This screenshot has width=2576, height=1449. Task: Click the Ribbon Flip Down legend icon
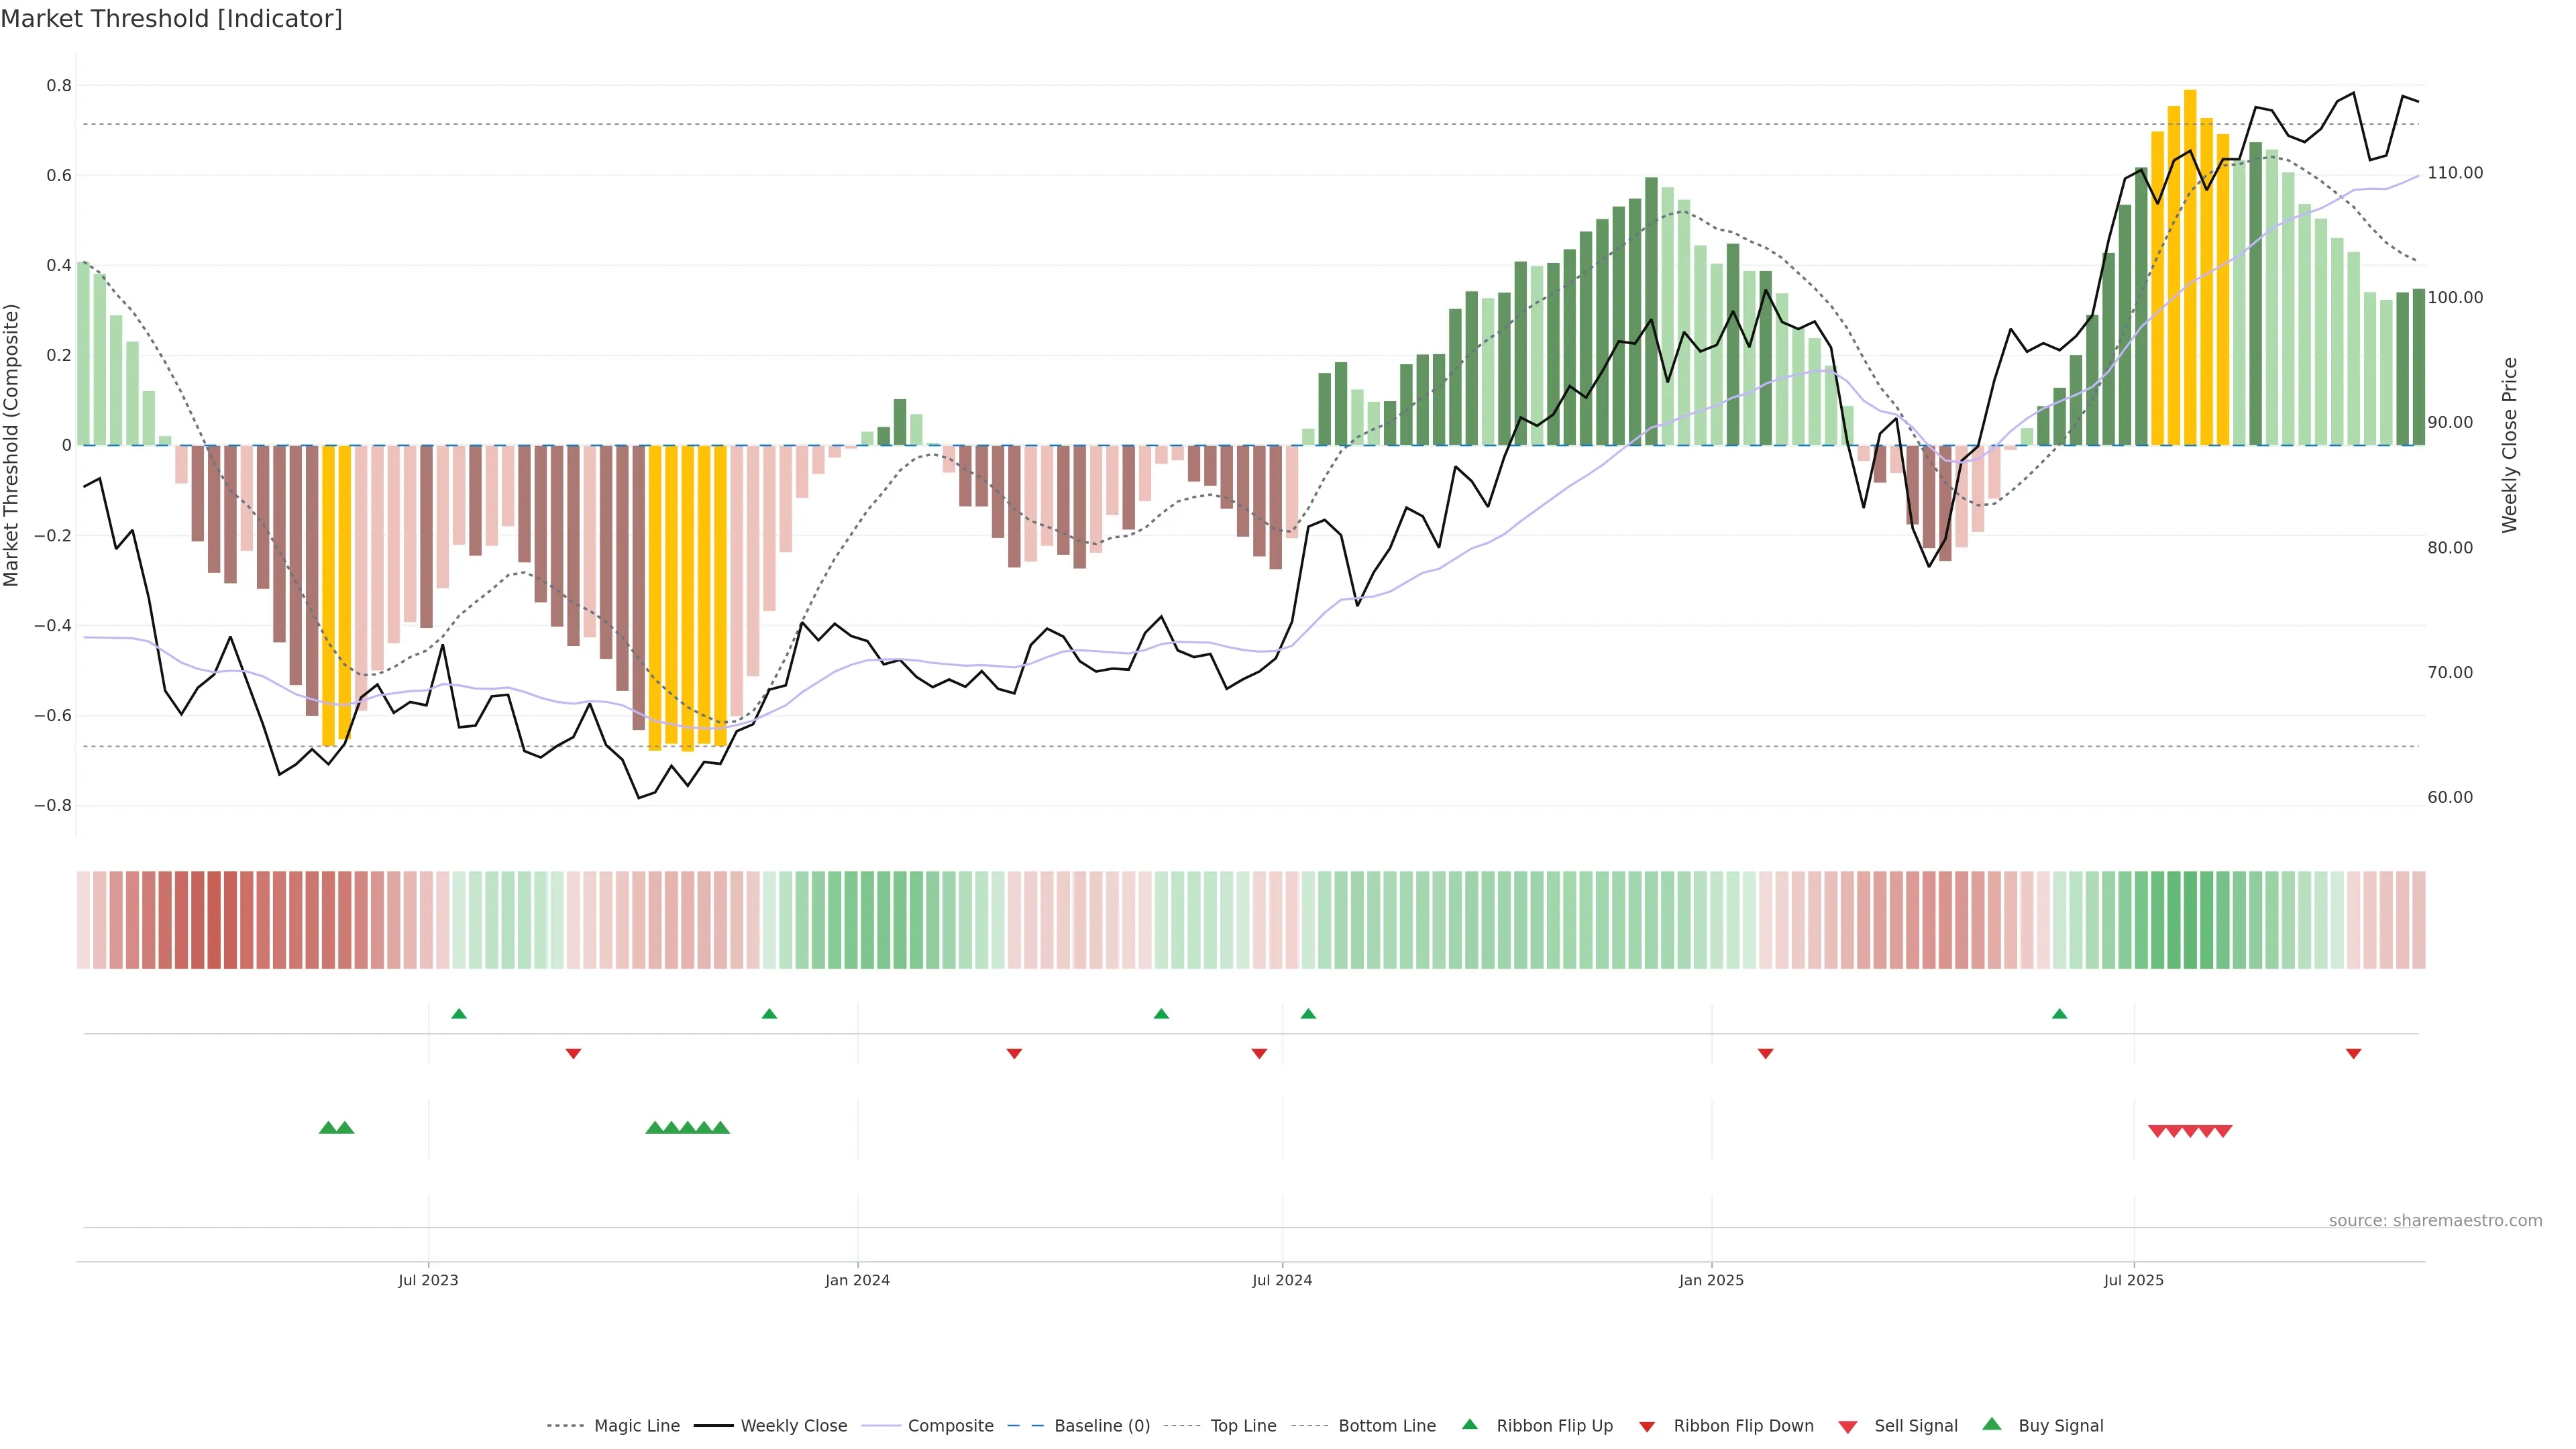point(1647,1427)
